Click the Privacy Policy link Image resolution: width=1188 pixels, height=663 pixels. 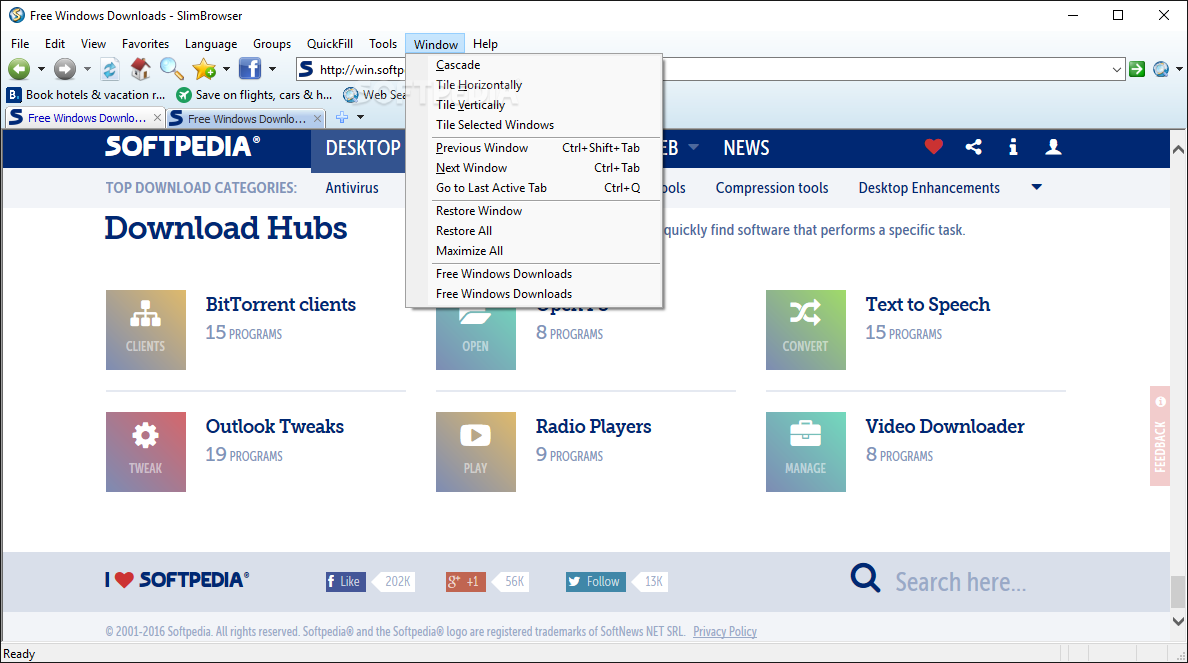pyautogui.click(x=724, y=631)
